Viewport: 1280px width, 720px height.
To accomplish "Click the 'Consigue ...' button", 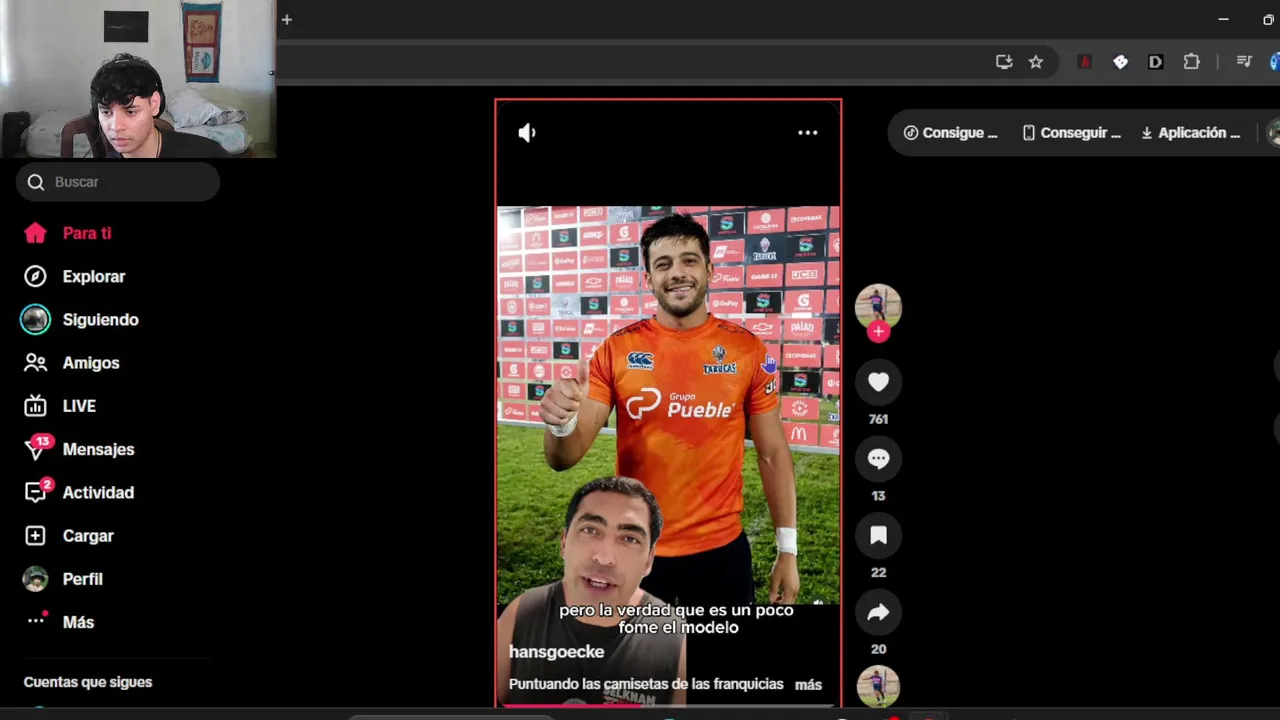I will 950,133.
